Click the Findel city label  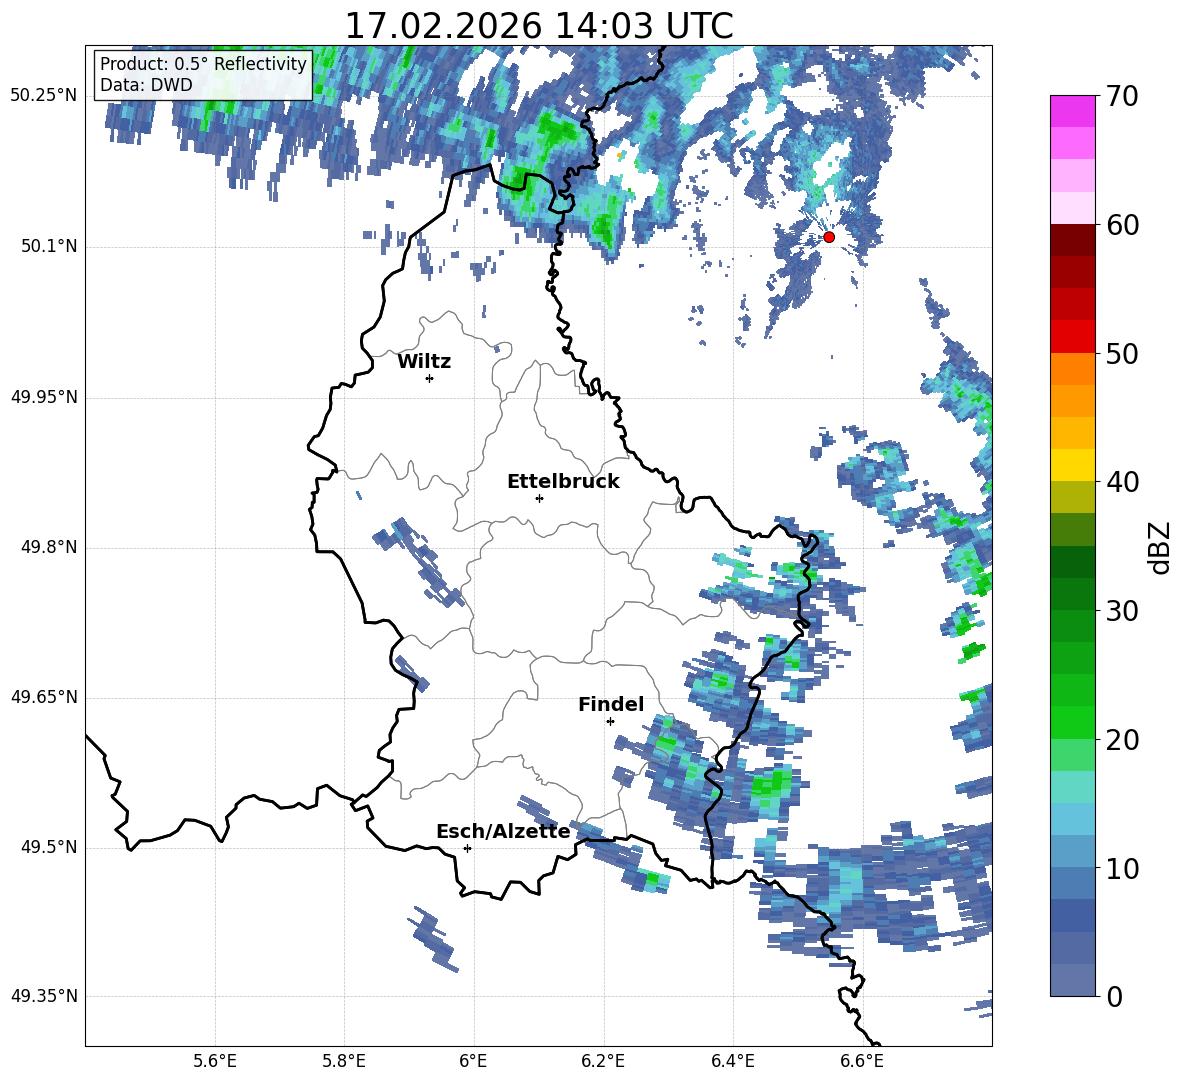coord(611,704)
